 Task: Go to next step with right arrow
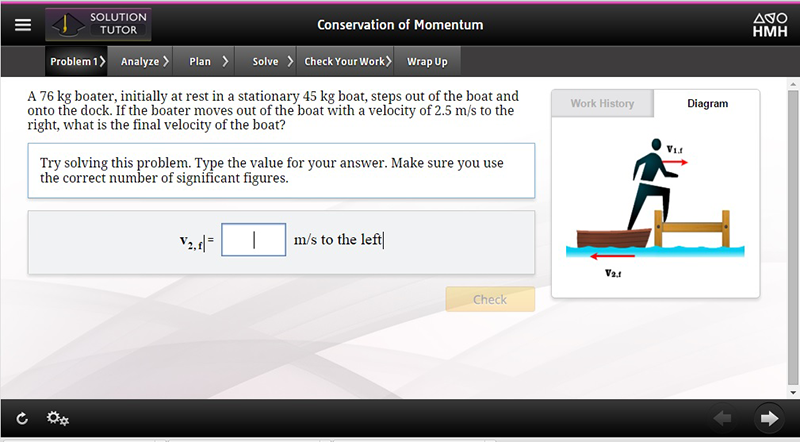pyautogui.click(x=768, y=418)
